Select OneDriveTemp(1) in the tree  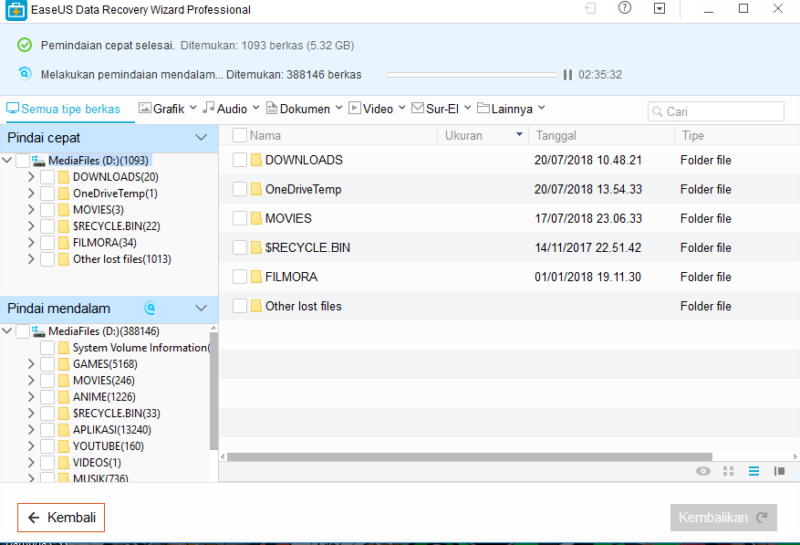click(x=115, y=193)
